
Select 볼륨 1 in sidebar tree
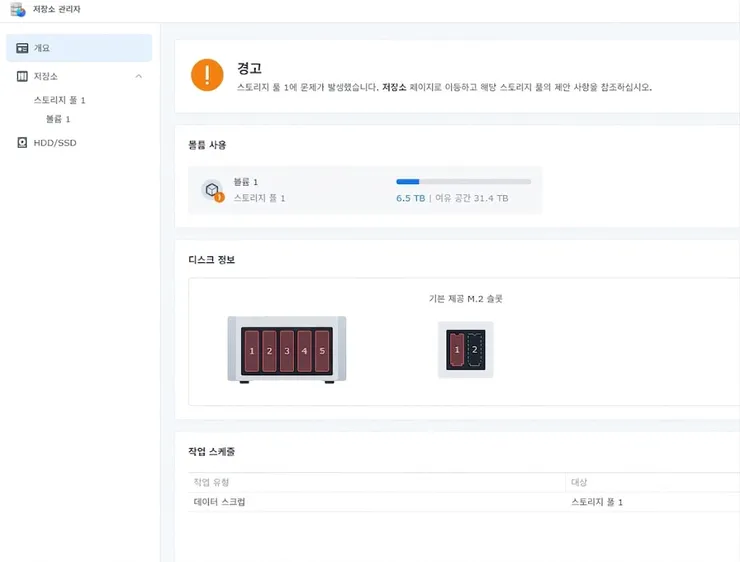point(58,119)
